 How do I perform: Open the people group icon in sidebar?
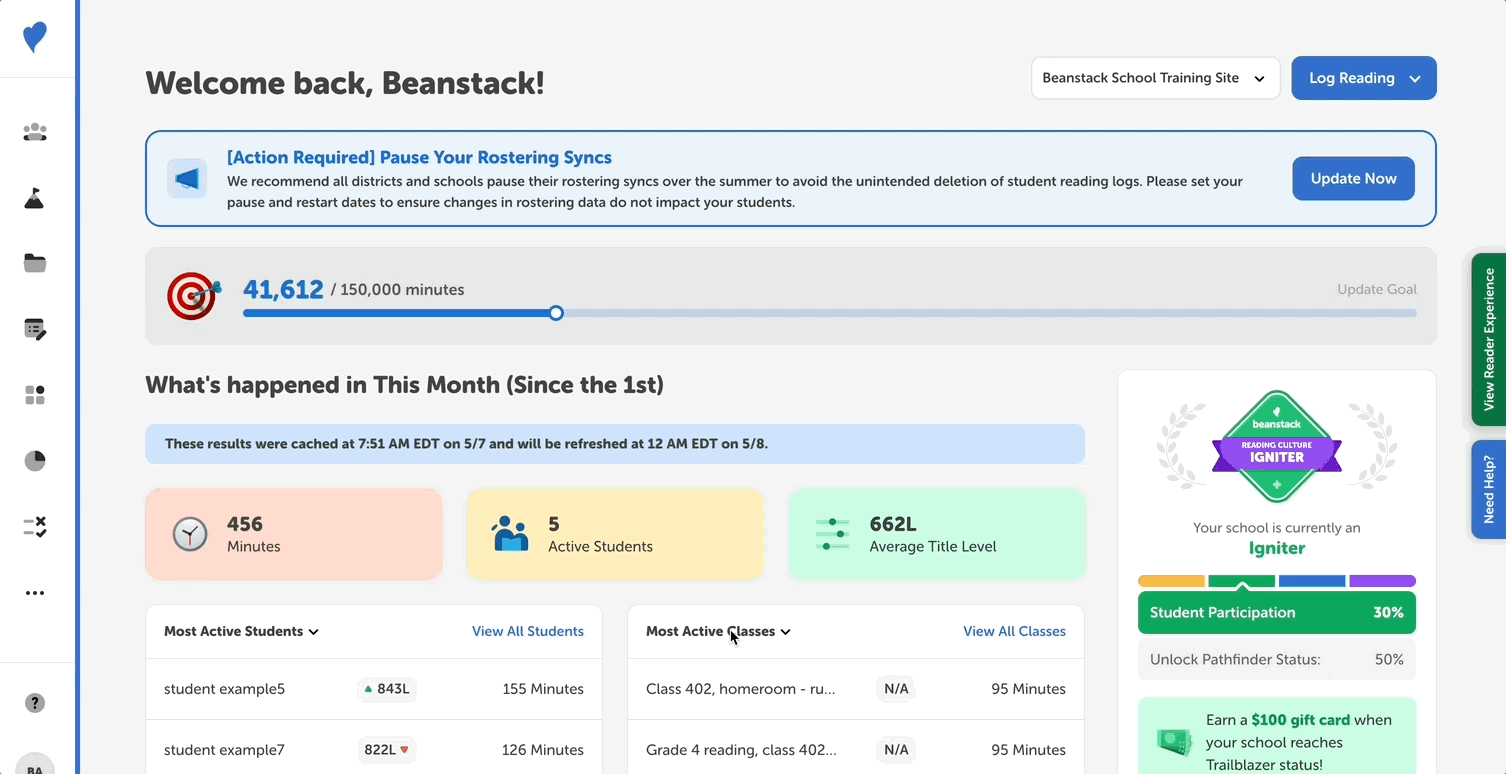(x=35, y=132)
